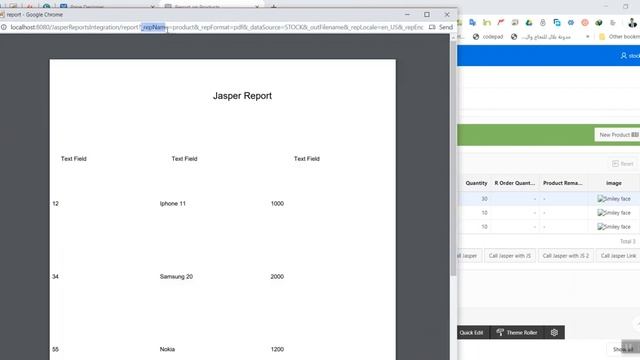Click the Jasper Report title in PDF

tap(242, 96)
